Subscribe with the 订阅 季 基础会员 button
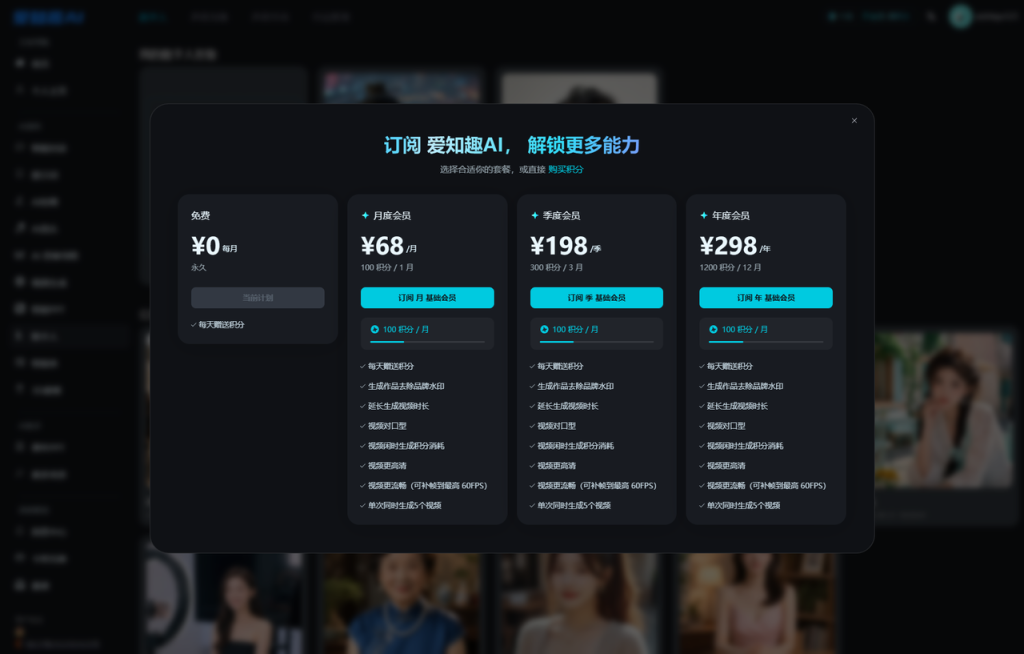 pos(596,298)
